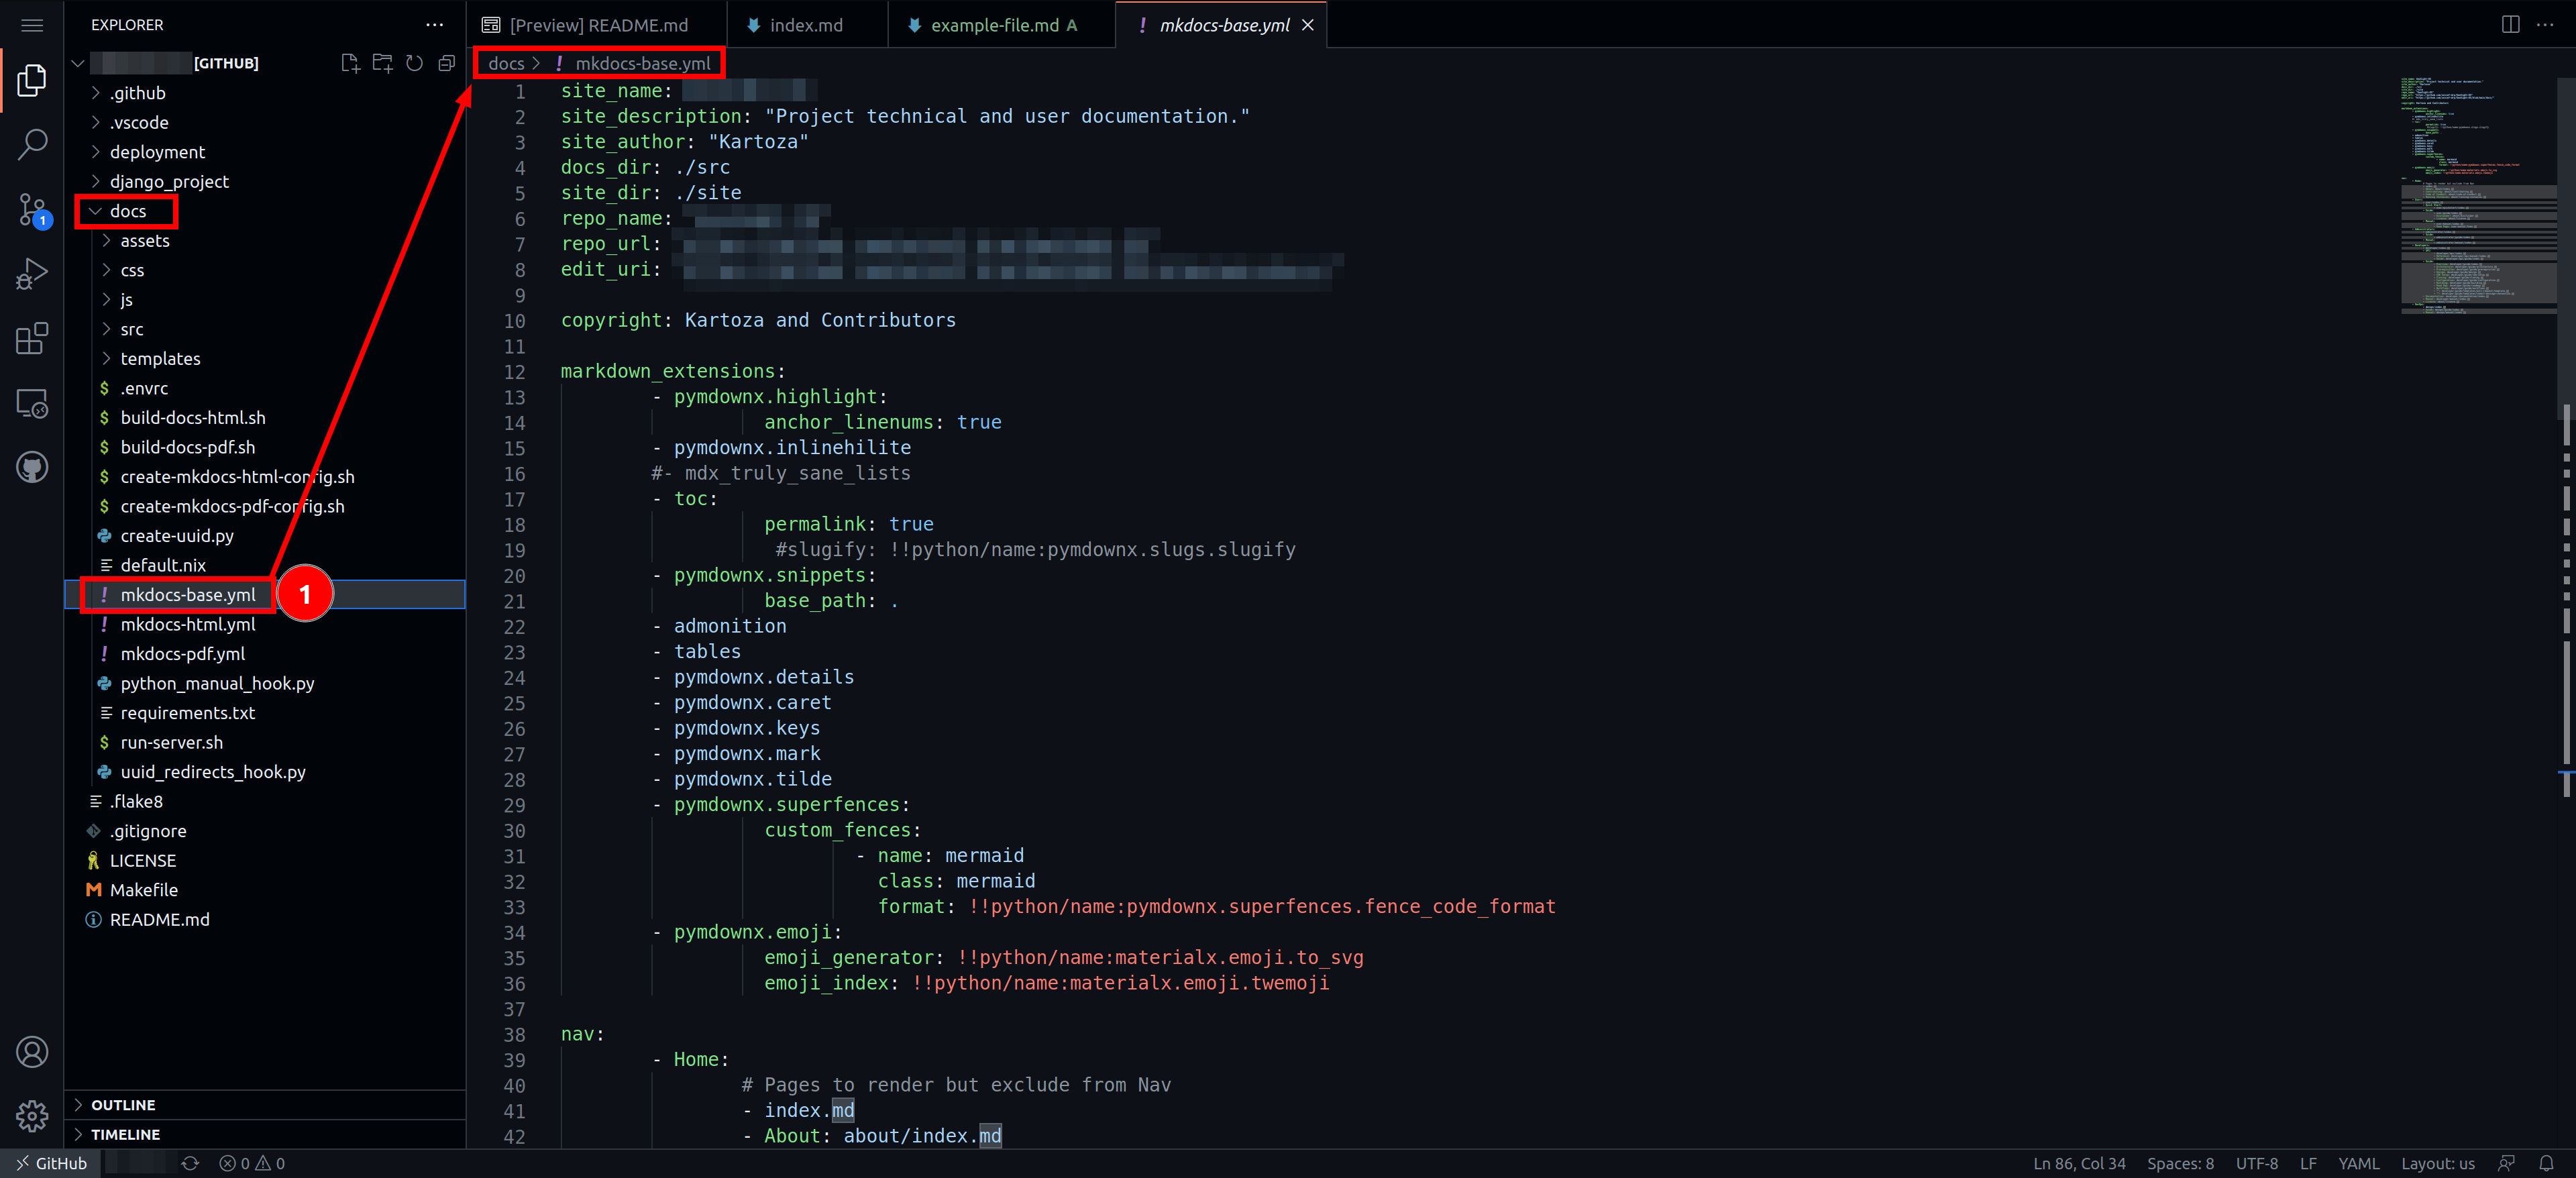Expand the src folder
Screen dimensions: 2576x1178
[265, 329]
